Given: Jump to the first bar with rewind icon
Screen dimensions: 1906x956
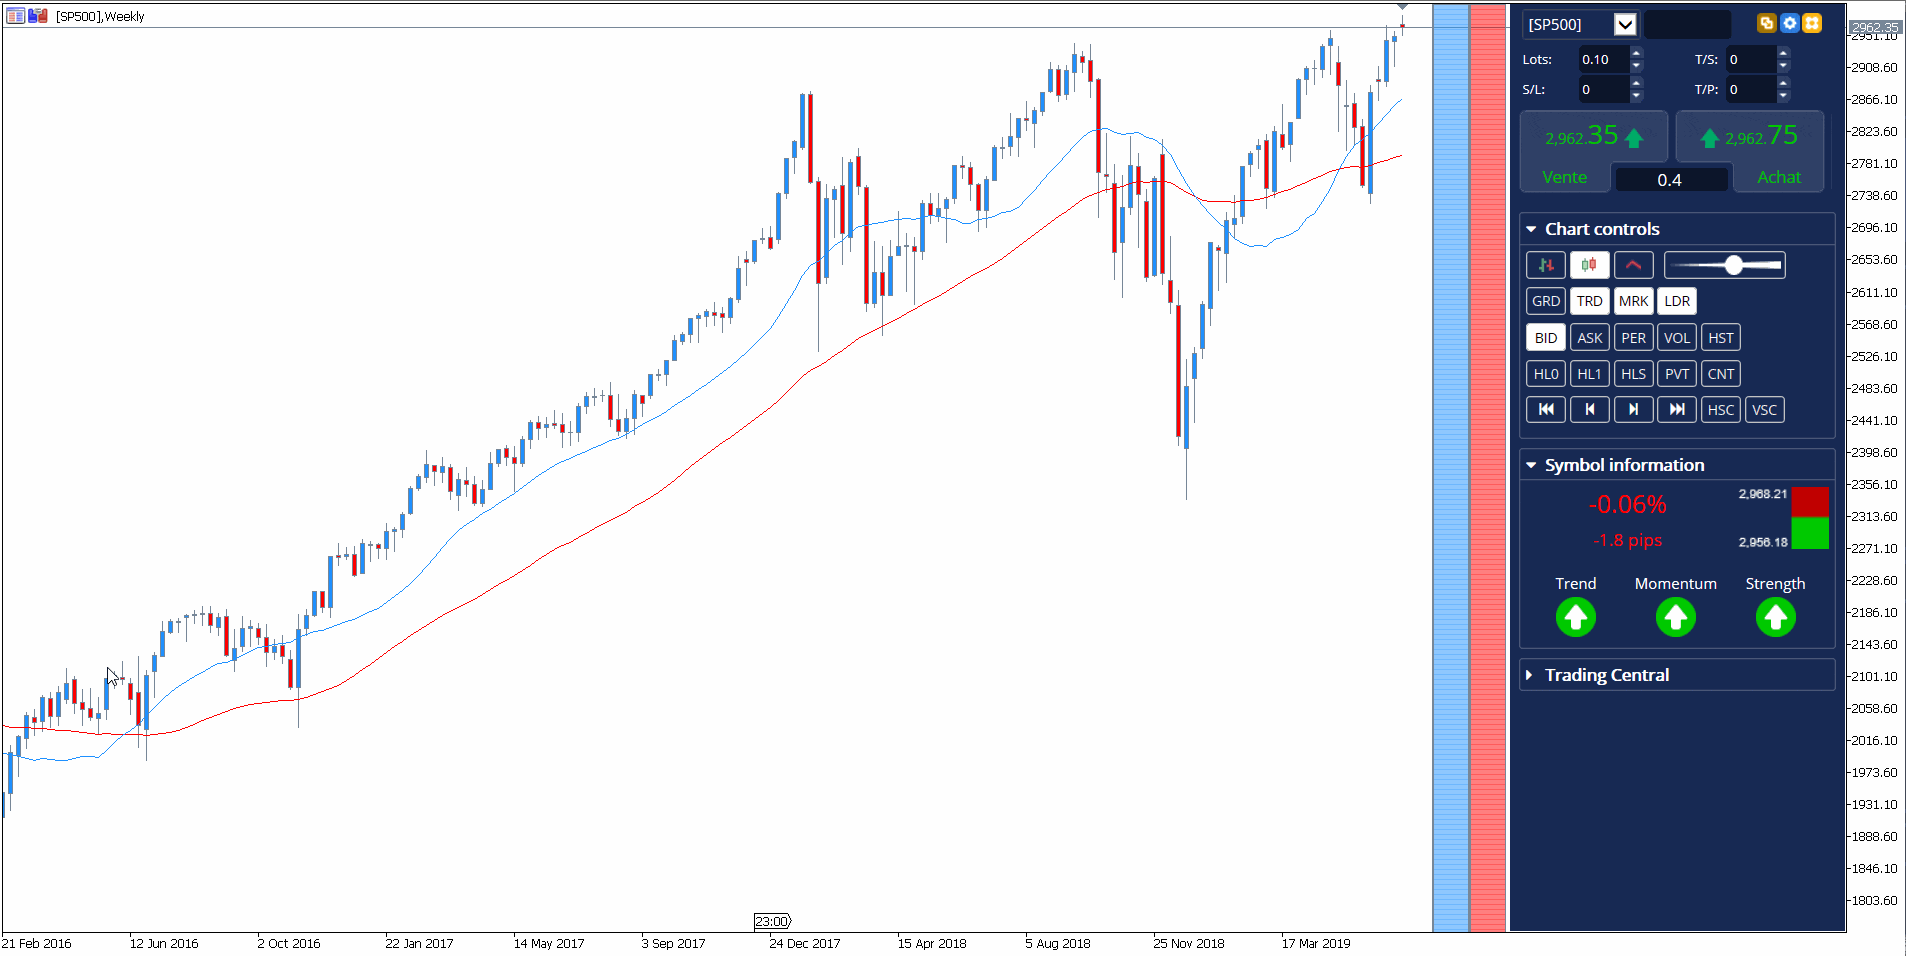Looking at the screenshot, I should [x=1545, y=409].
